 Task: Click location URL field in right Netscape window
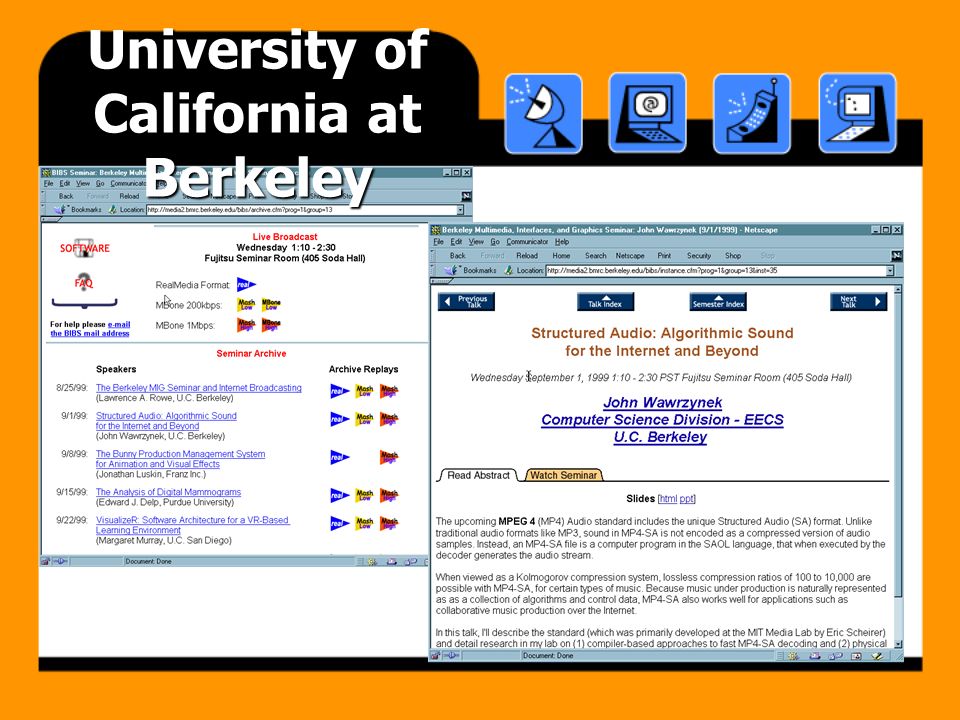point(715,271)
